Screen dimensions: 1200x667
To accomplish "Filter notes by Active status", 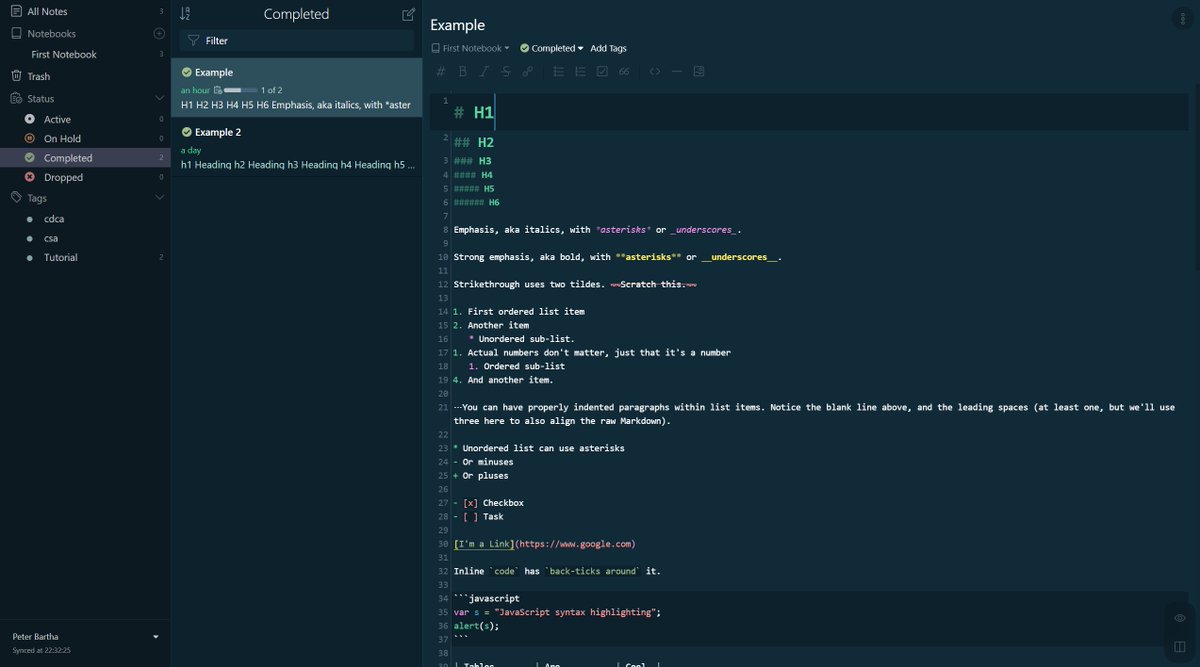I will 85,119.
